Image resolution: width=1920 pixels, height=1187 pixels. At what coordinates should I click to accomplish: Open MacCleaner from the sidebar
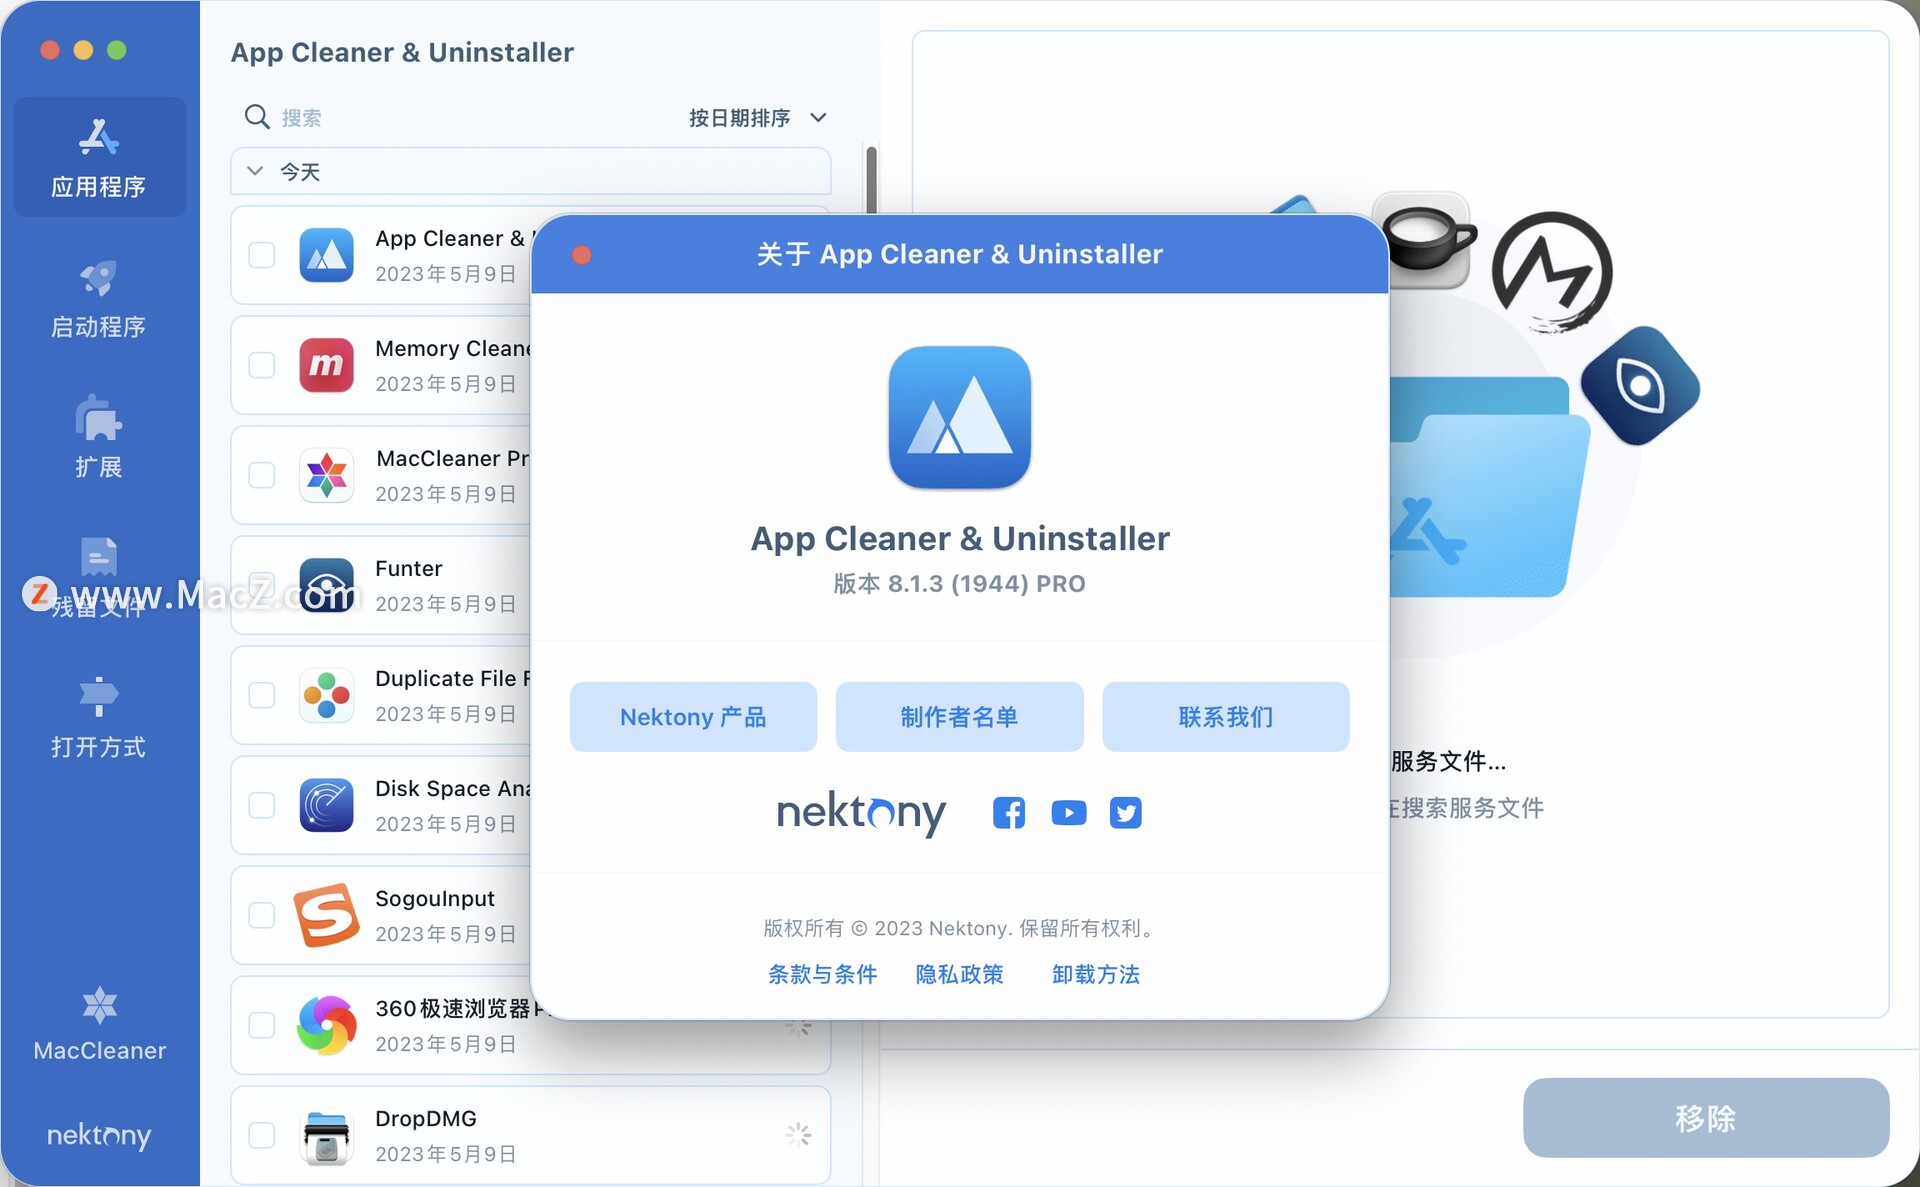click(99, 1023)
